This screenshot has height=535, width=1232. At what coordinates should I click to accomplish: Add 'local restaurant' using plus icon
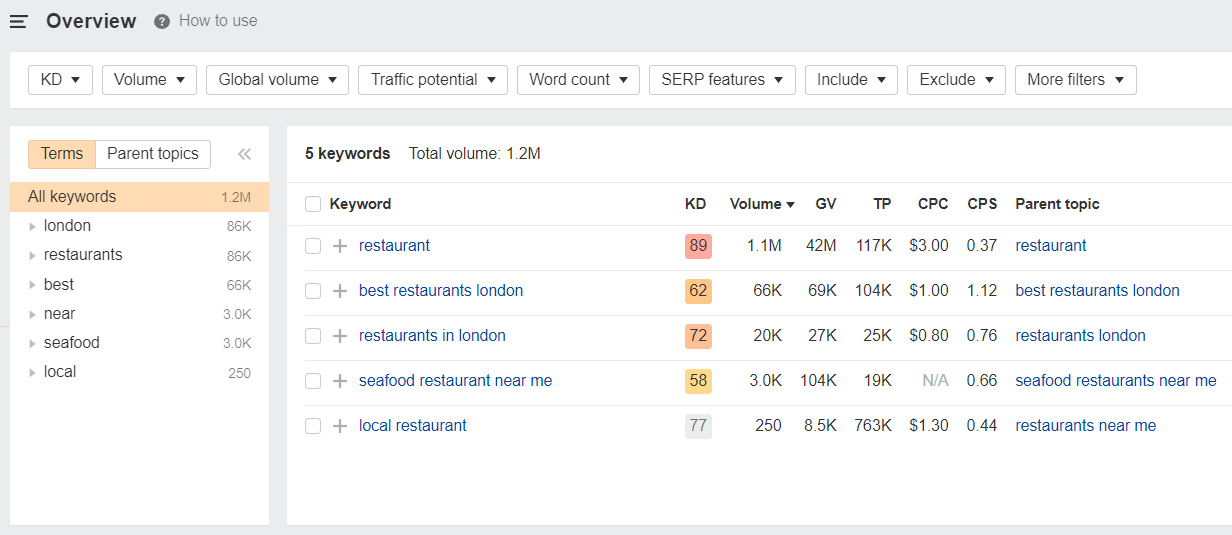[x=340, y=426]
